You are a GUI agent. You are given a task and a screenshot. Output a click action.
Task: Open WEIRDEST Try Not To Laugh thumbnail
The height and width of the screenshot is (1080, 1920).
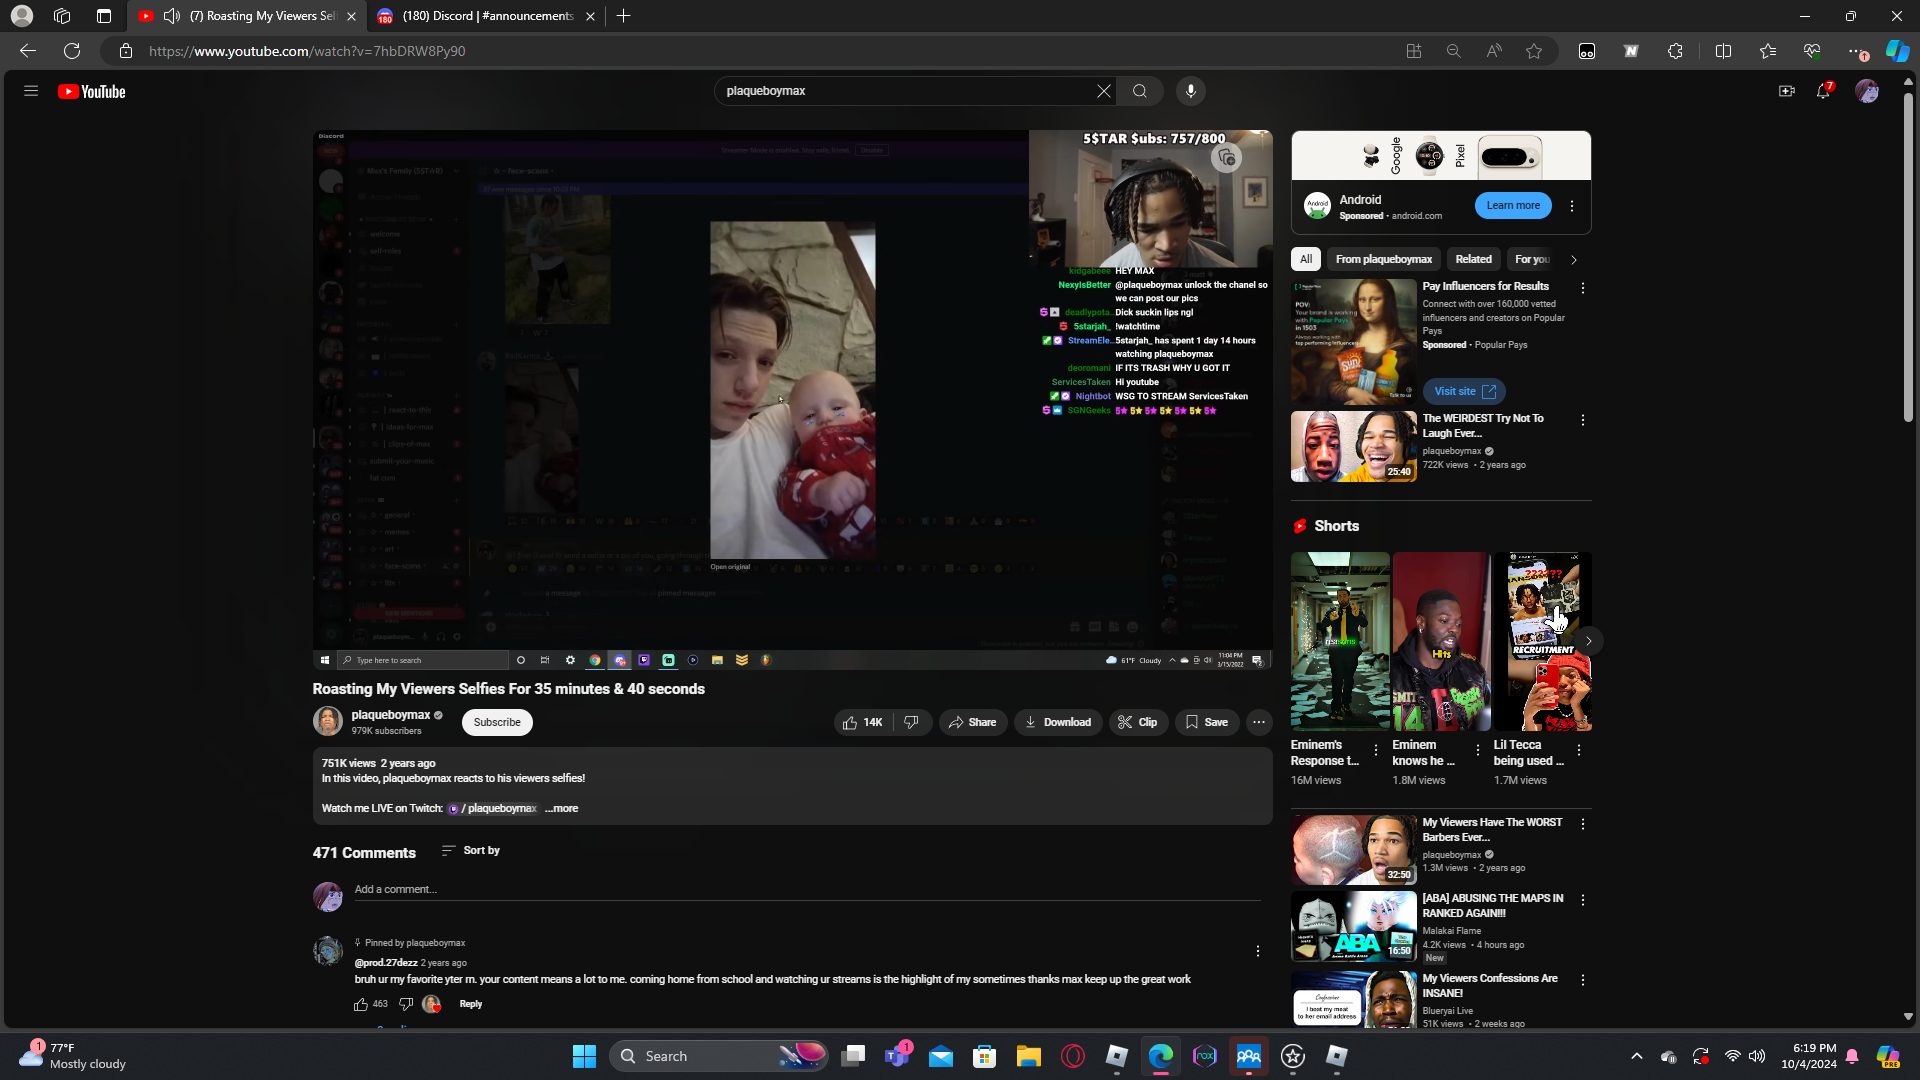click(1354, 447)
